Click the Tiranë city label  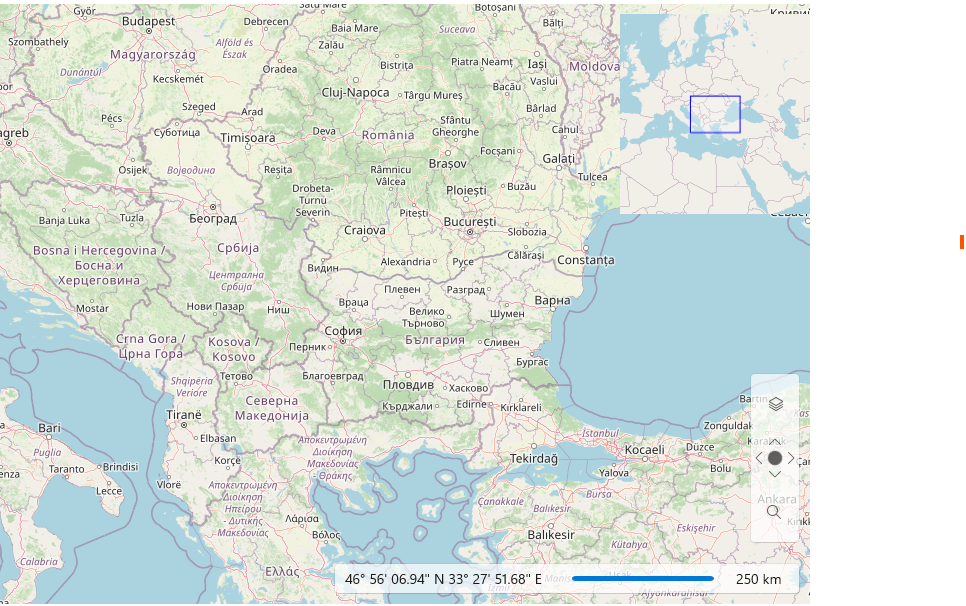pos(184,415)
